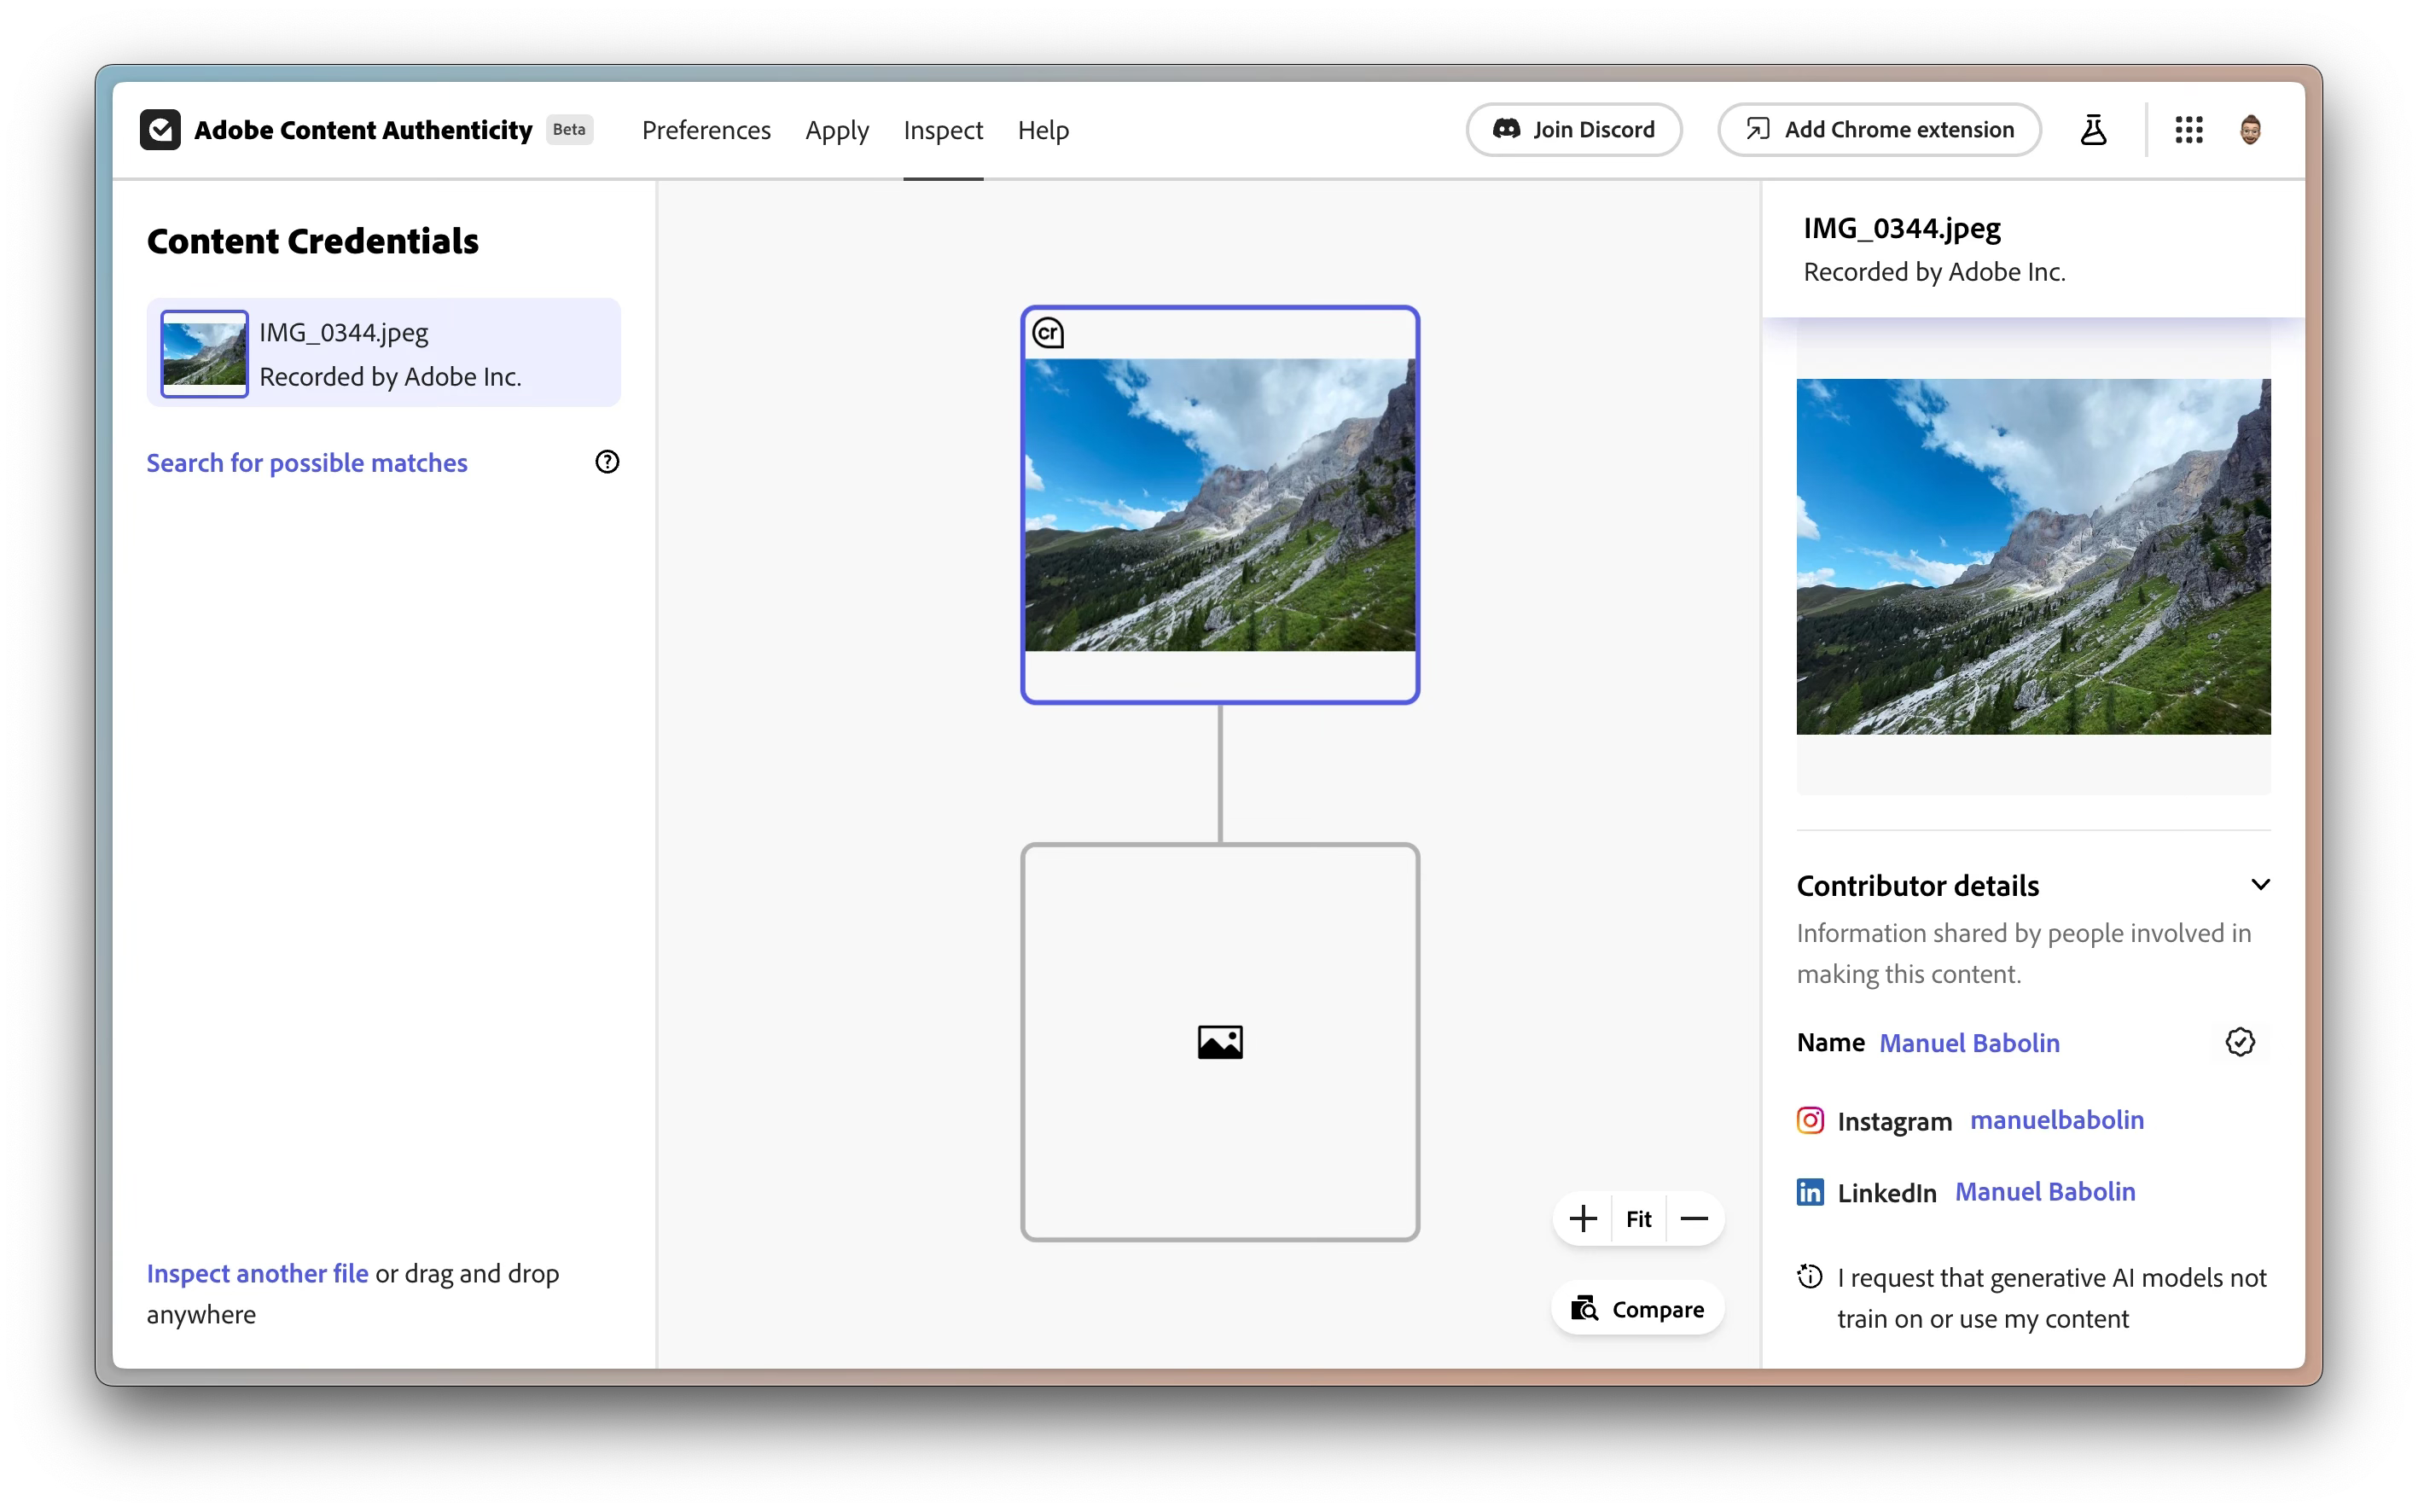This screenshot has width=2418, height=1512.
Task: Open the apps grid menu icon
Action: 2188,130
